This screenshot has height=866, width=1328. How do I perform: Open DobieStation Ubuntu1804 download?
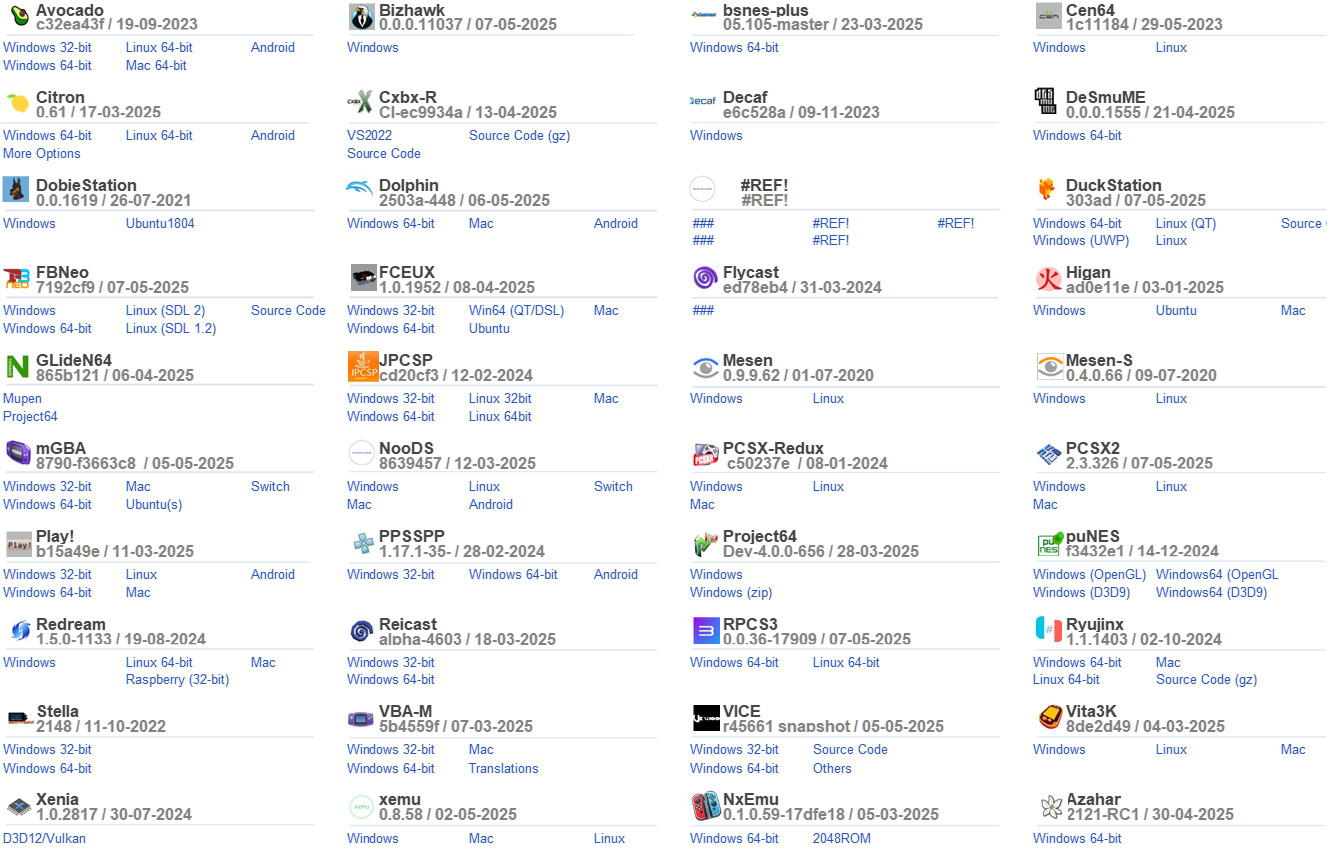[160, 223]
